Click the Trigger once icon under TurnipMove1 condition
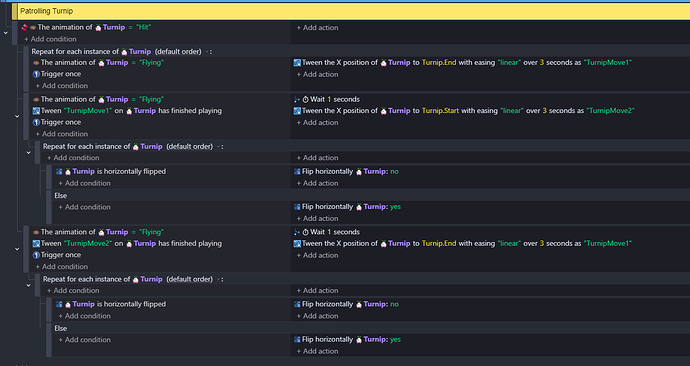Viewport: 690px width, 366px height. click(37, 122)
